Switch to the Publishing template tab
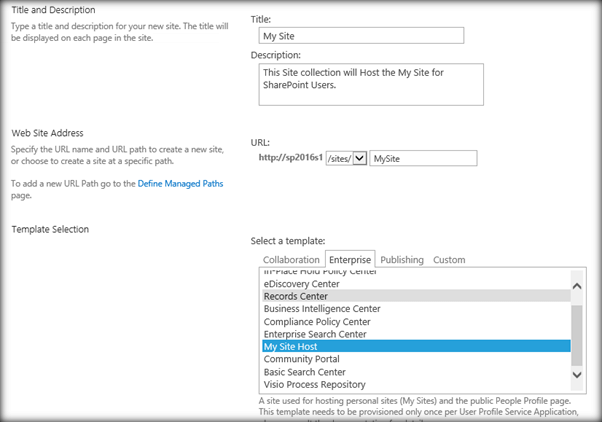 click(x=402, y=260)
